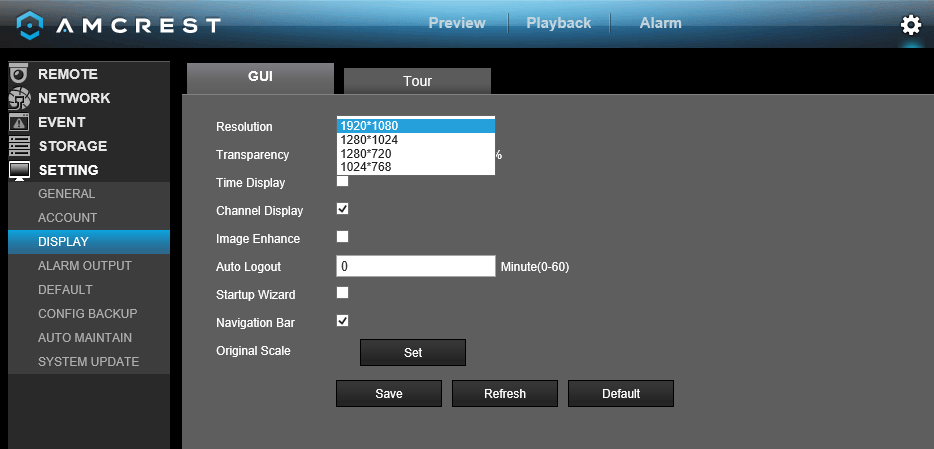Click the Auto Logout minutes field
The height and width of the screenshot is (449, 934).
416,266
